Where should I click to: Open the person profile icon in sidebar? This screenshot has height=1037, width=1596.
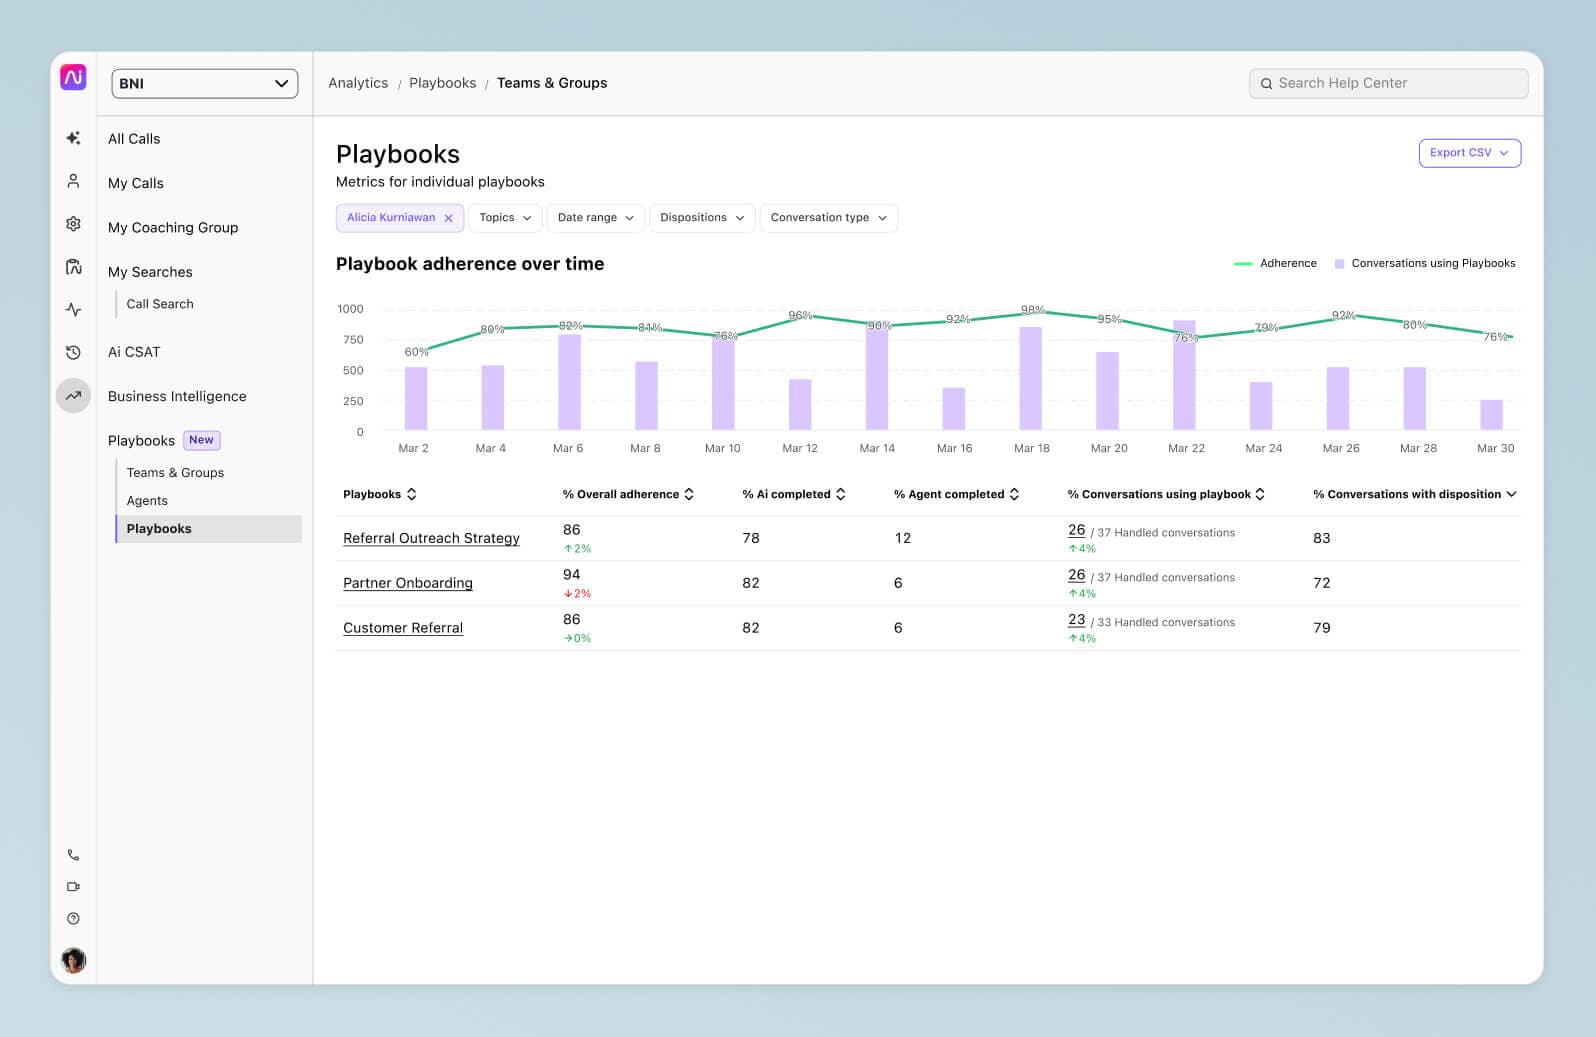tap(73, 181)
